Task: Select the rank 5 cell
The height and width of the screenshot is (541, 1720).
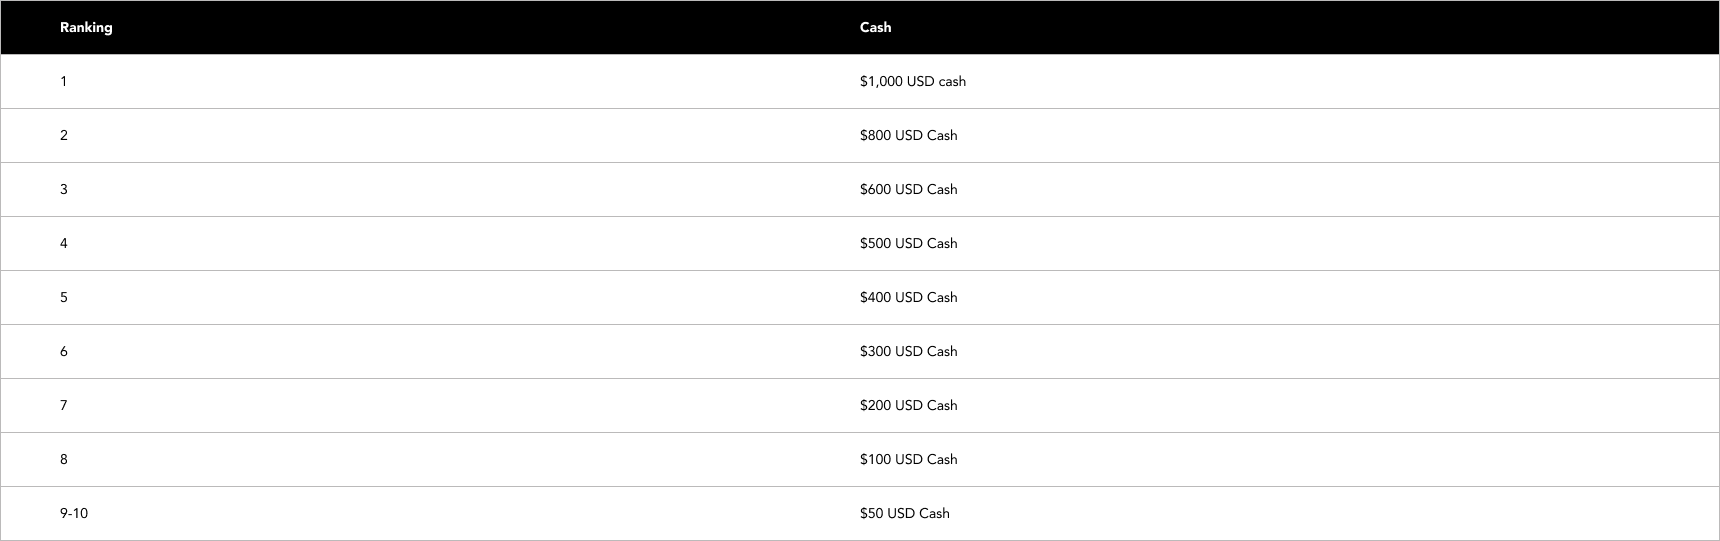Action: 64,297
